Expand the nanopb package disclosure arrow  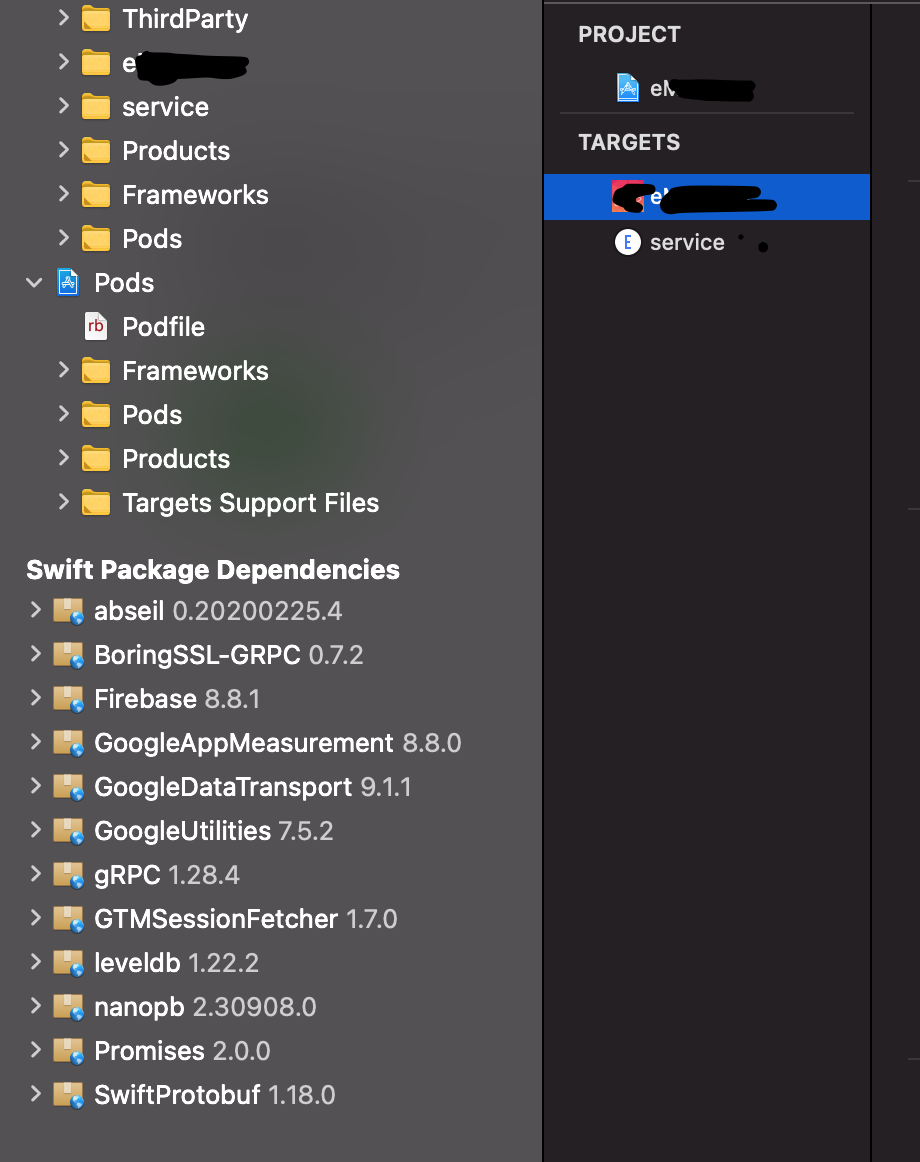click(35, 1007)
